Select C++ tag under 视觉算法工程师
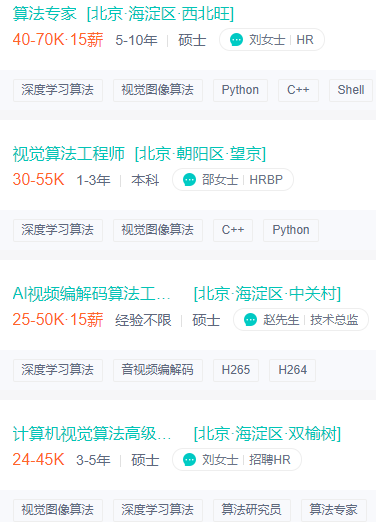This screenshot has width=376, height=522. pos(233,230)
